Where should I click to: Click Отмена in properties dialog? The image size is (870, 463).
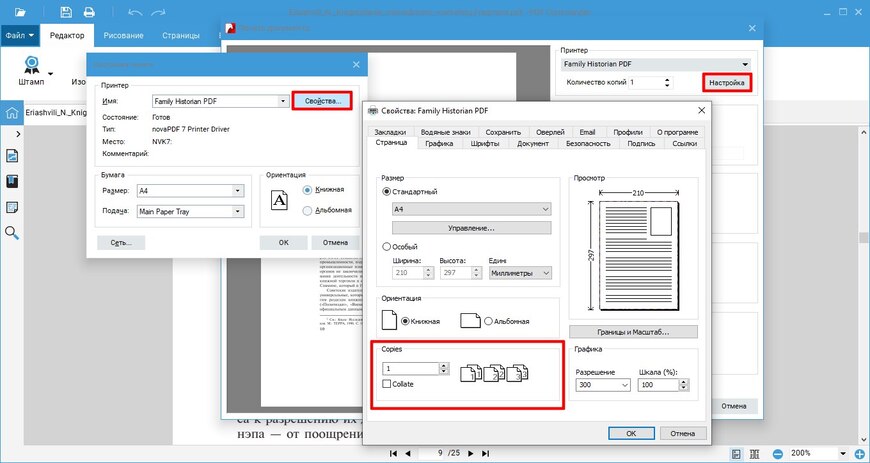point(682,433)
